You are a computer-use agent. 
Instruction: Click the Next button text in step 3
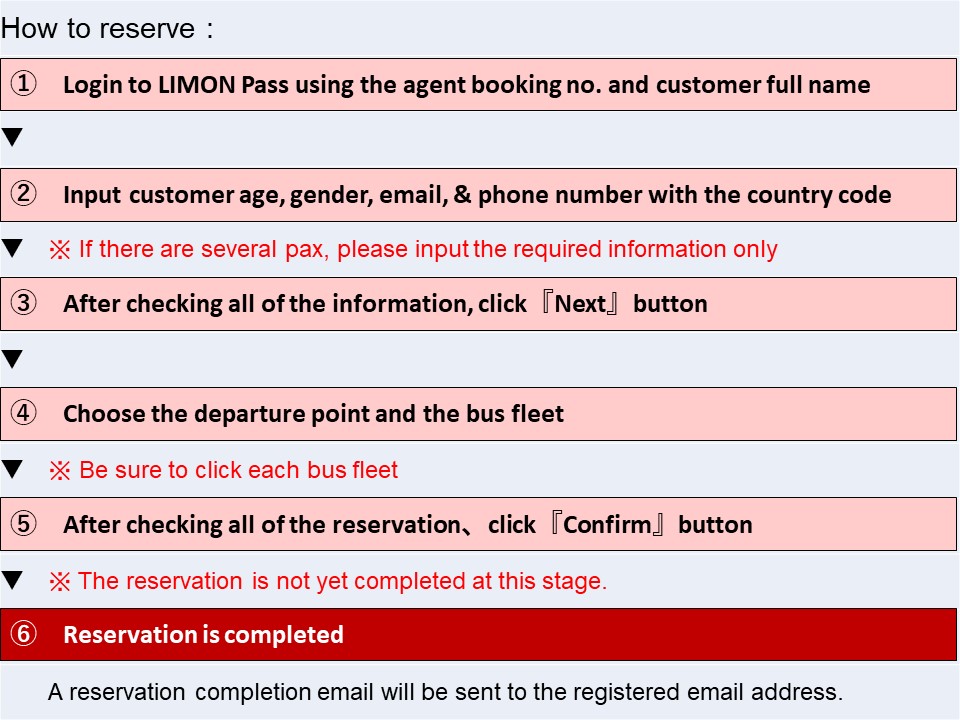click(x=580, y=304)
